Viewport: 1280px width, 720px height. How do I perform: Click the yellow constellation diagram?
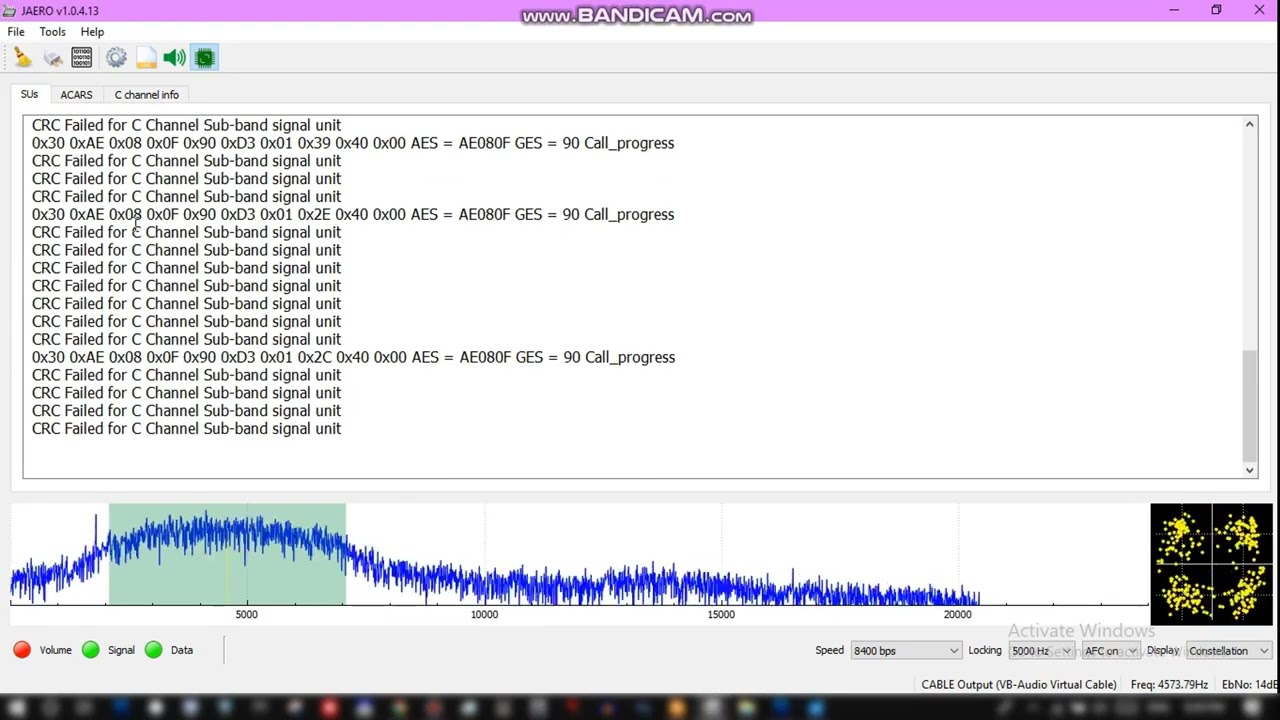point(1211,564)
